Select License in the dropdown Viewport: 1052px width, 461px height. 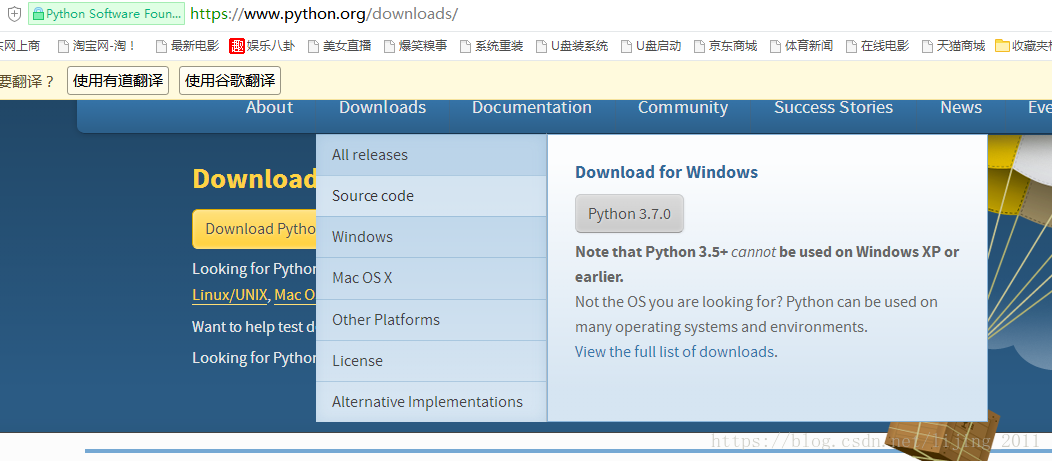click(431, 361)
